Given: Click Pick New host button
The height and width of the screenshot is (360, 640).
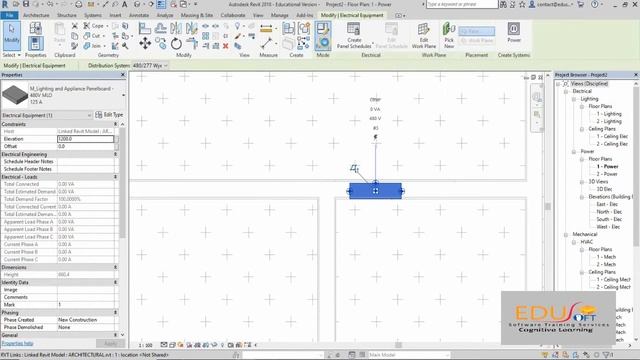Looking at the screenshot, I should click(x=449, y=36).
